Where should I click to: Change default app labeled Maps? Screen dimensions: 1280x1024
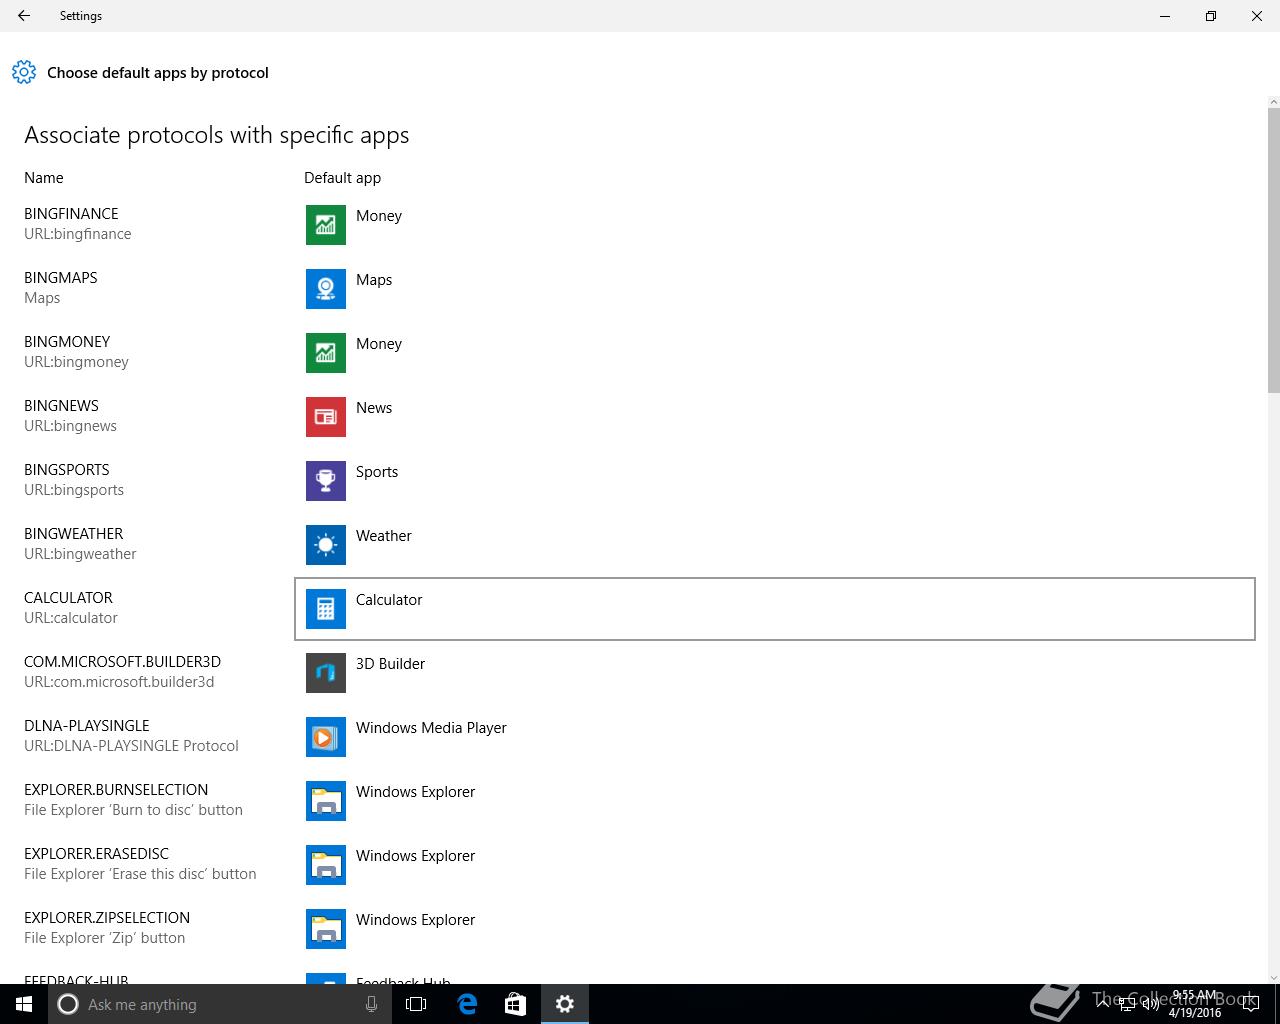click(x=775, y=289)
